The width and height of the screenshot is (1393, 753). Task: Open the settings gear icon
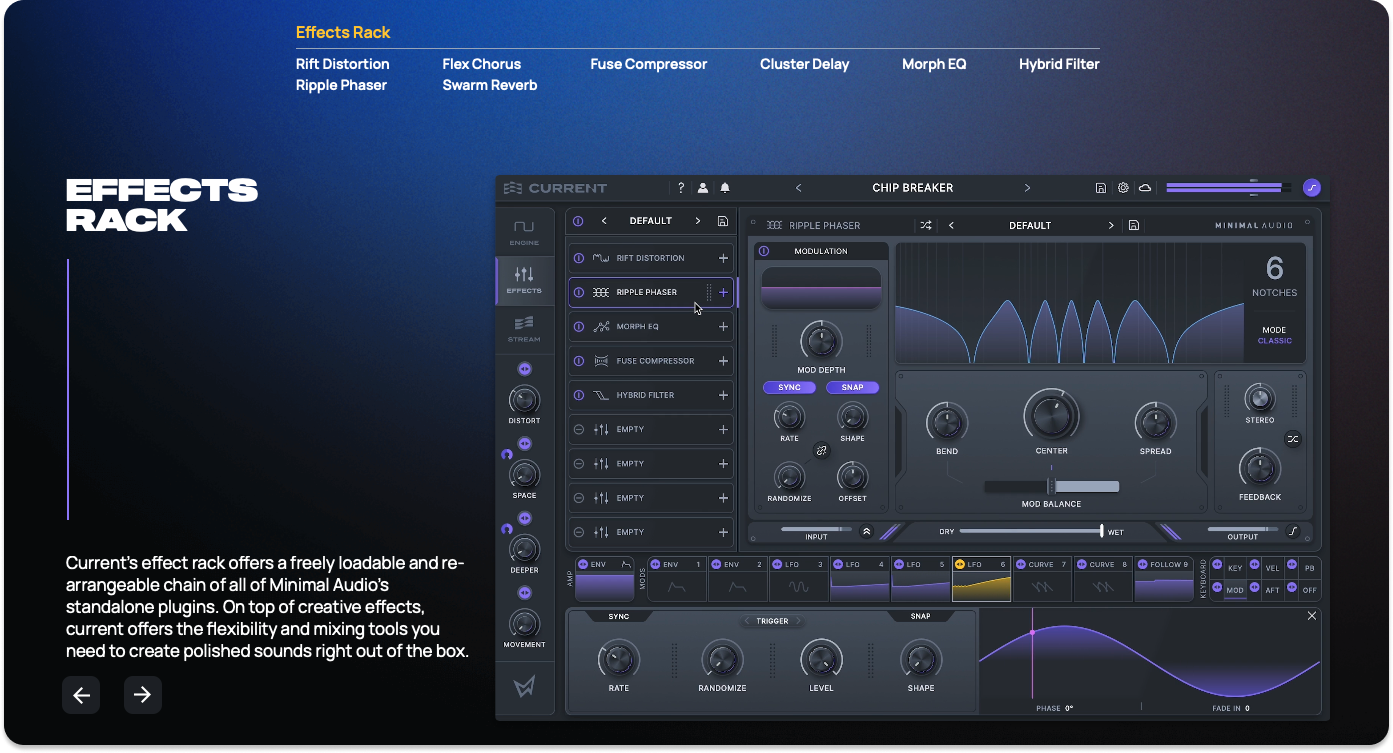1123,188
